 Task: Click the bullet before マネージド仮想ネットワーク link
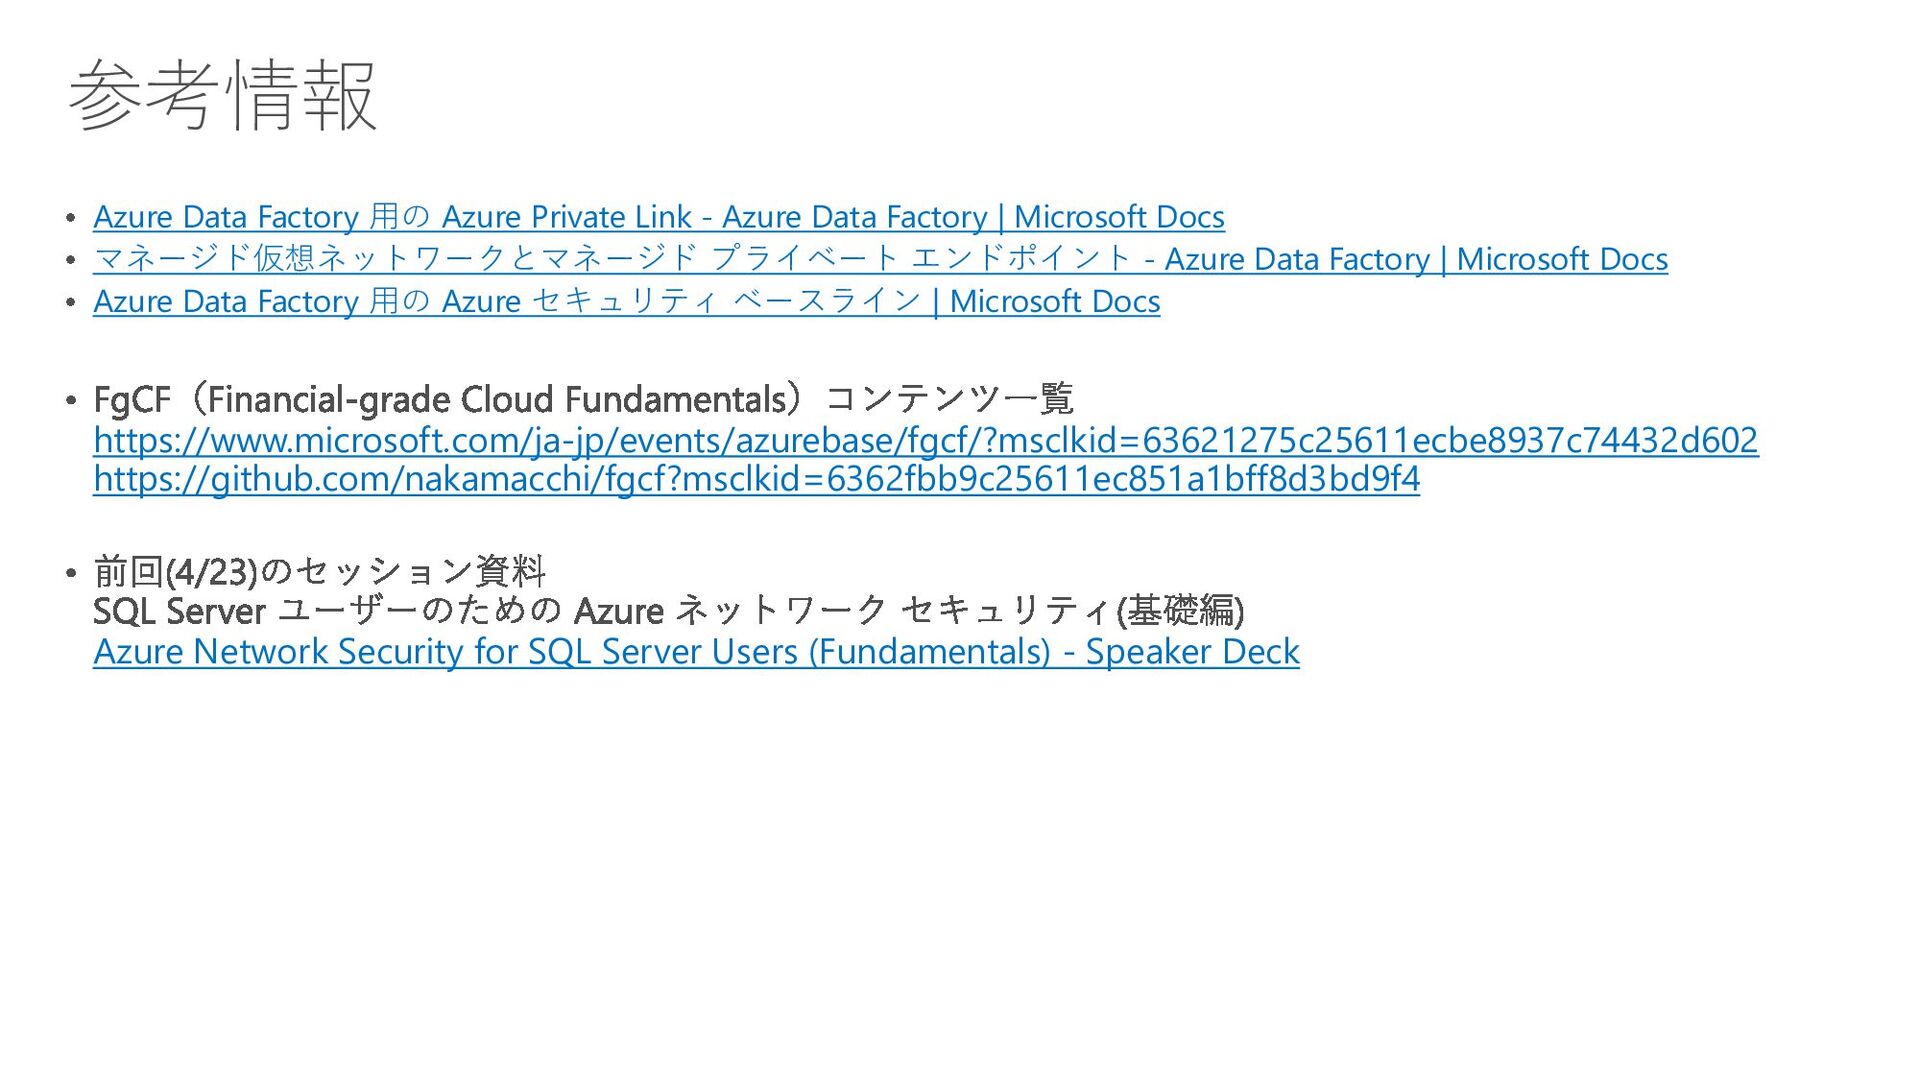tap(71, 260)
